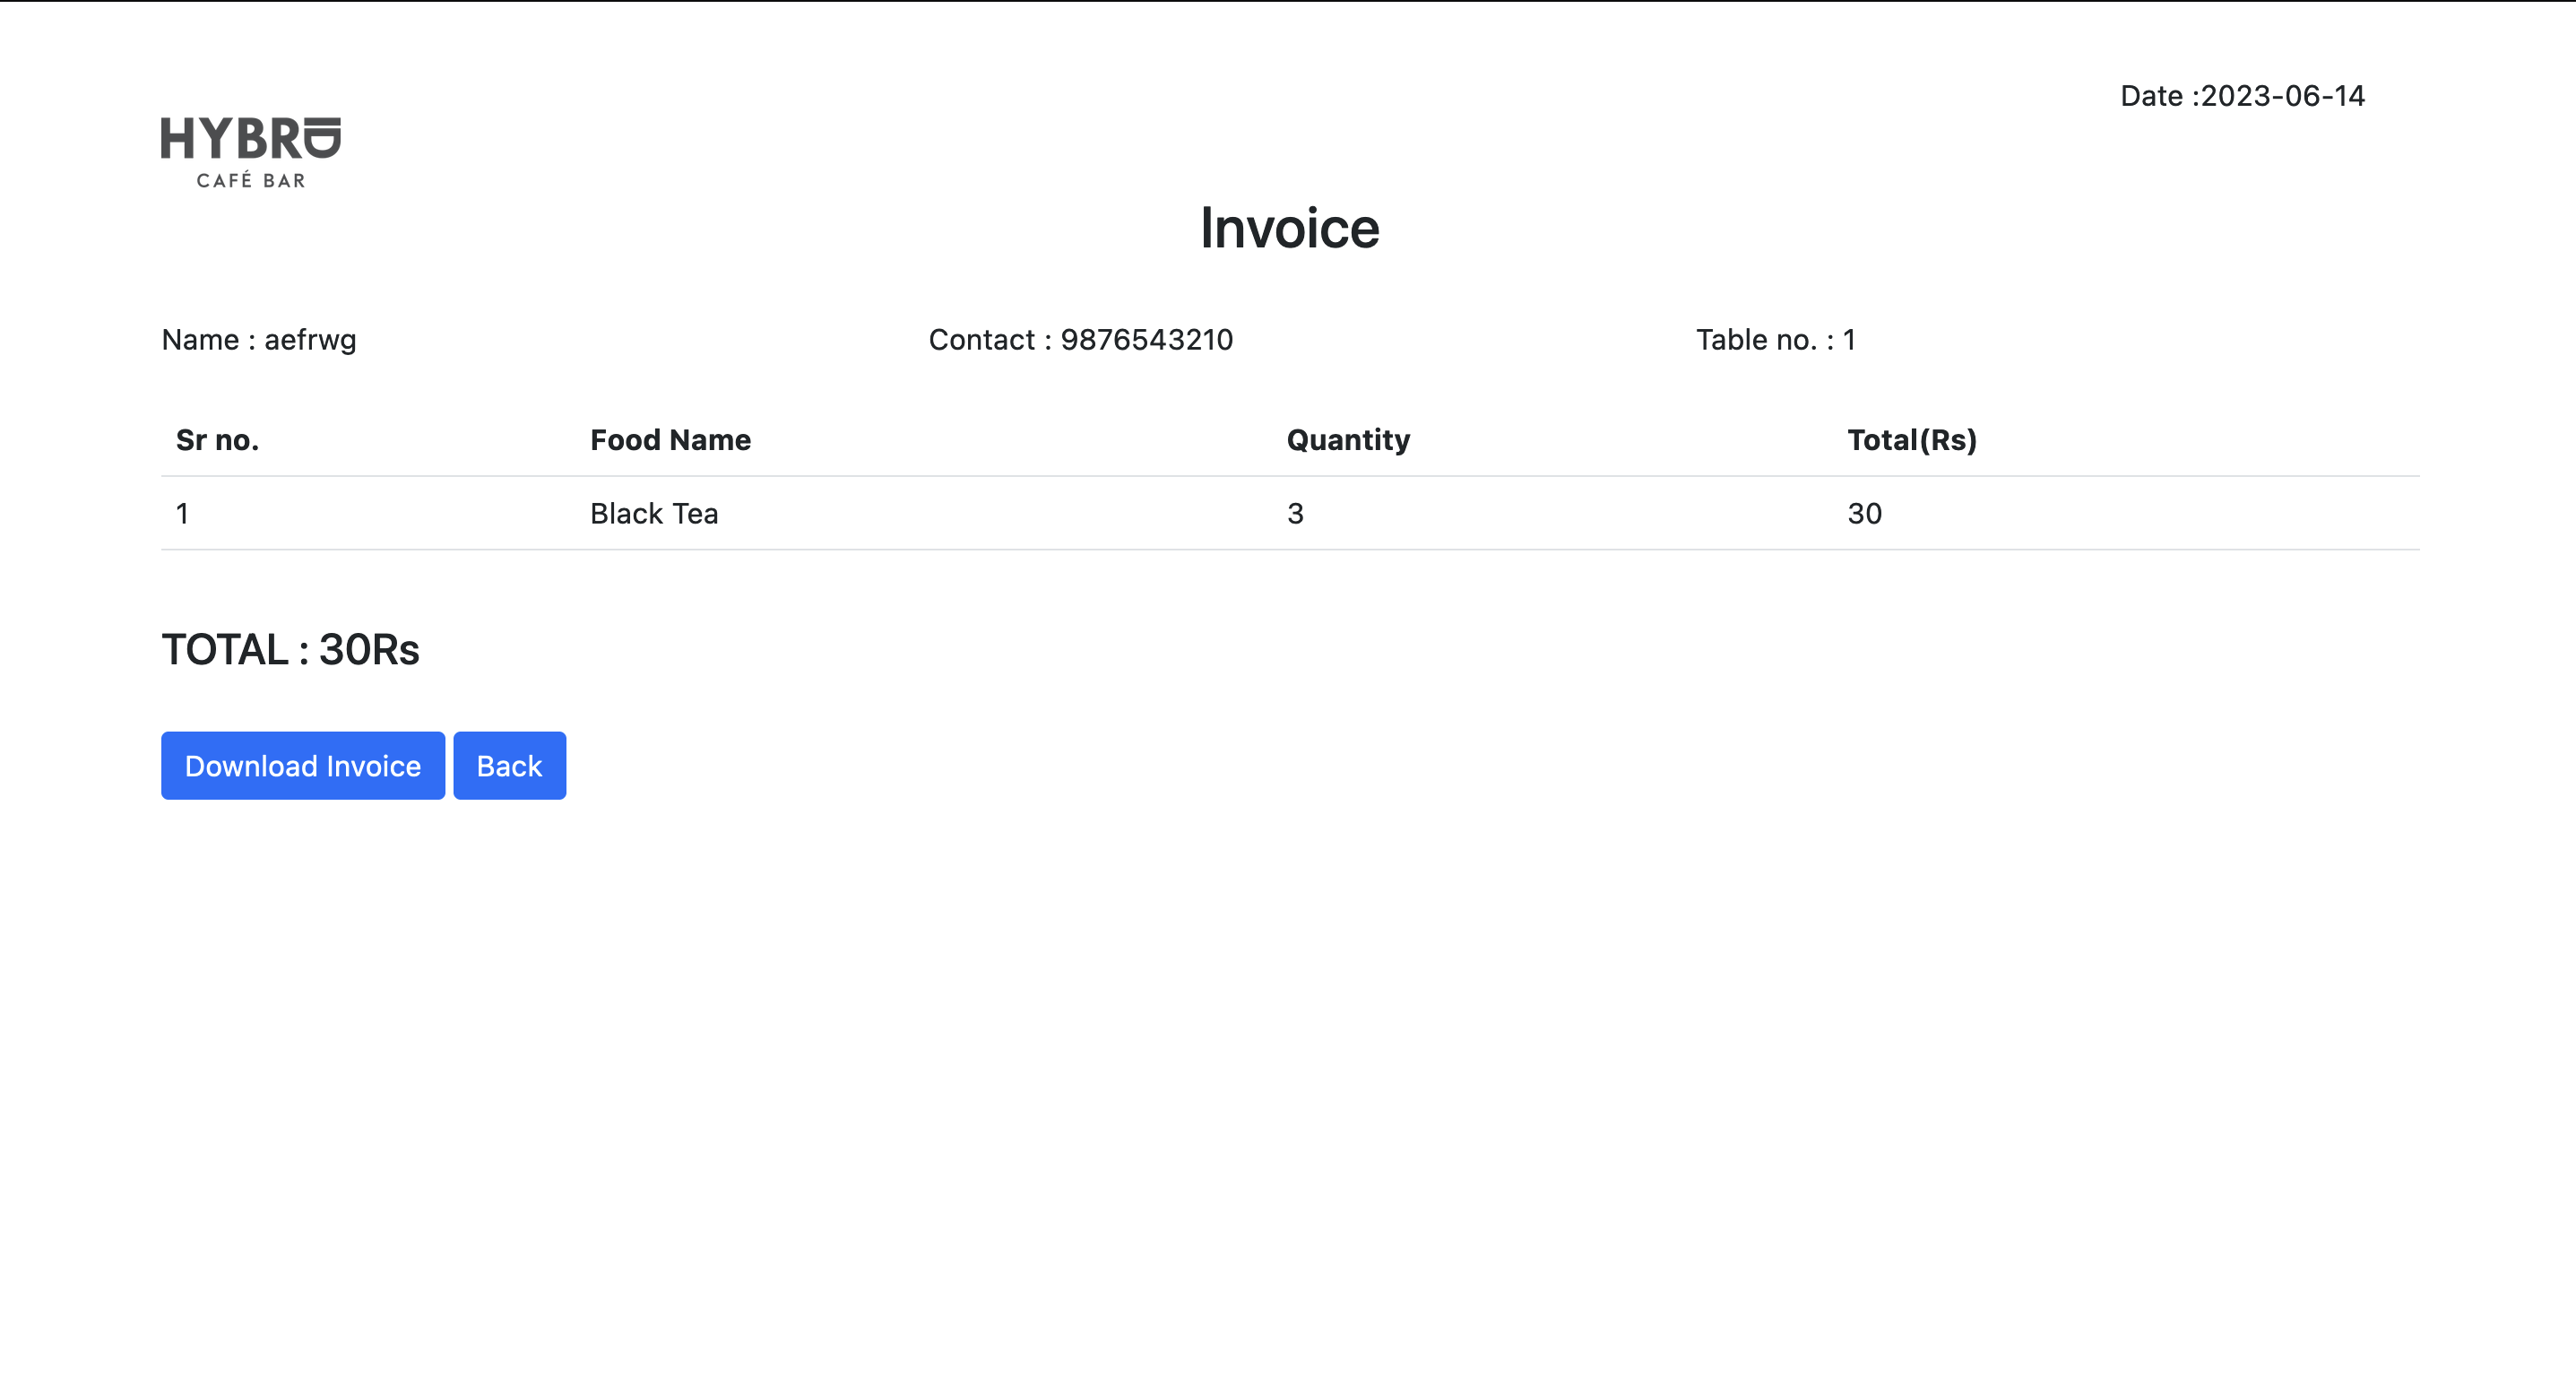Click the Sr no. column header

216,439
